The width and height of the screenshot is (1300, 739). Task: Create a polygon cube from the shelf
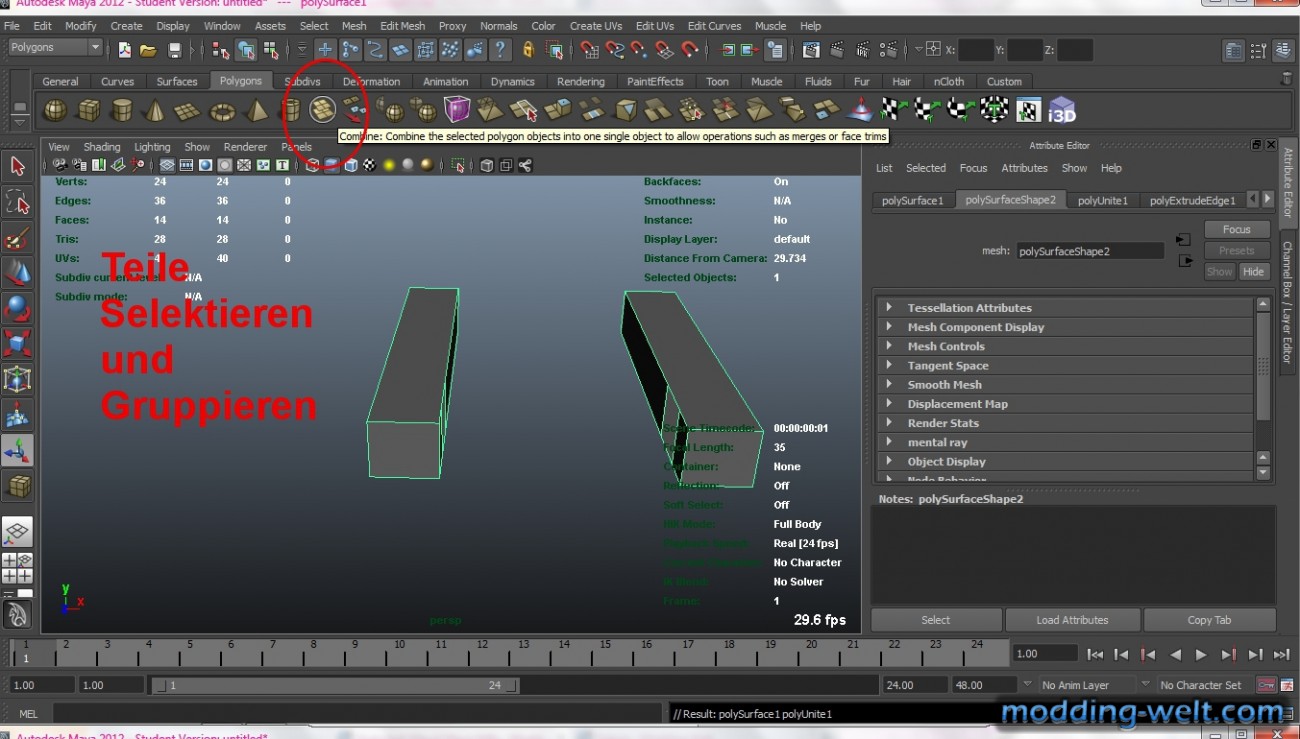(89, 110)
